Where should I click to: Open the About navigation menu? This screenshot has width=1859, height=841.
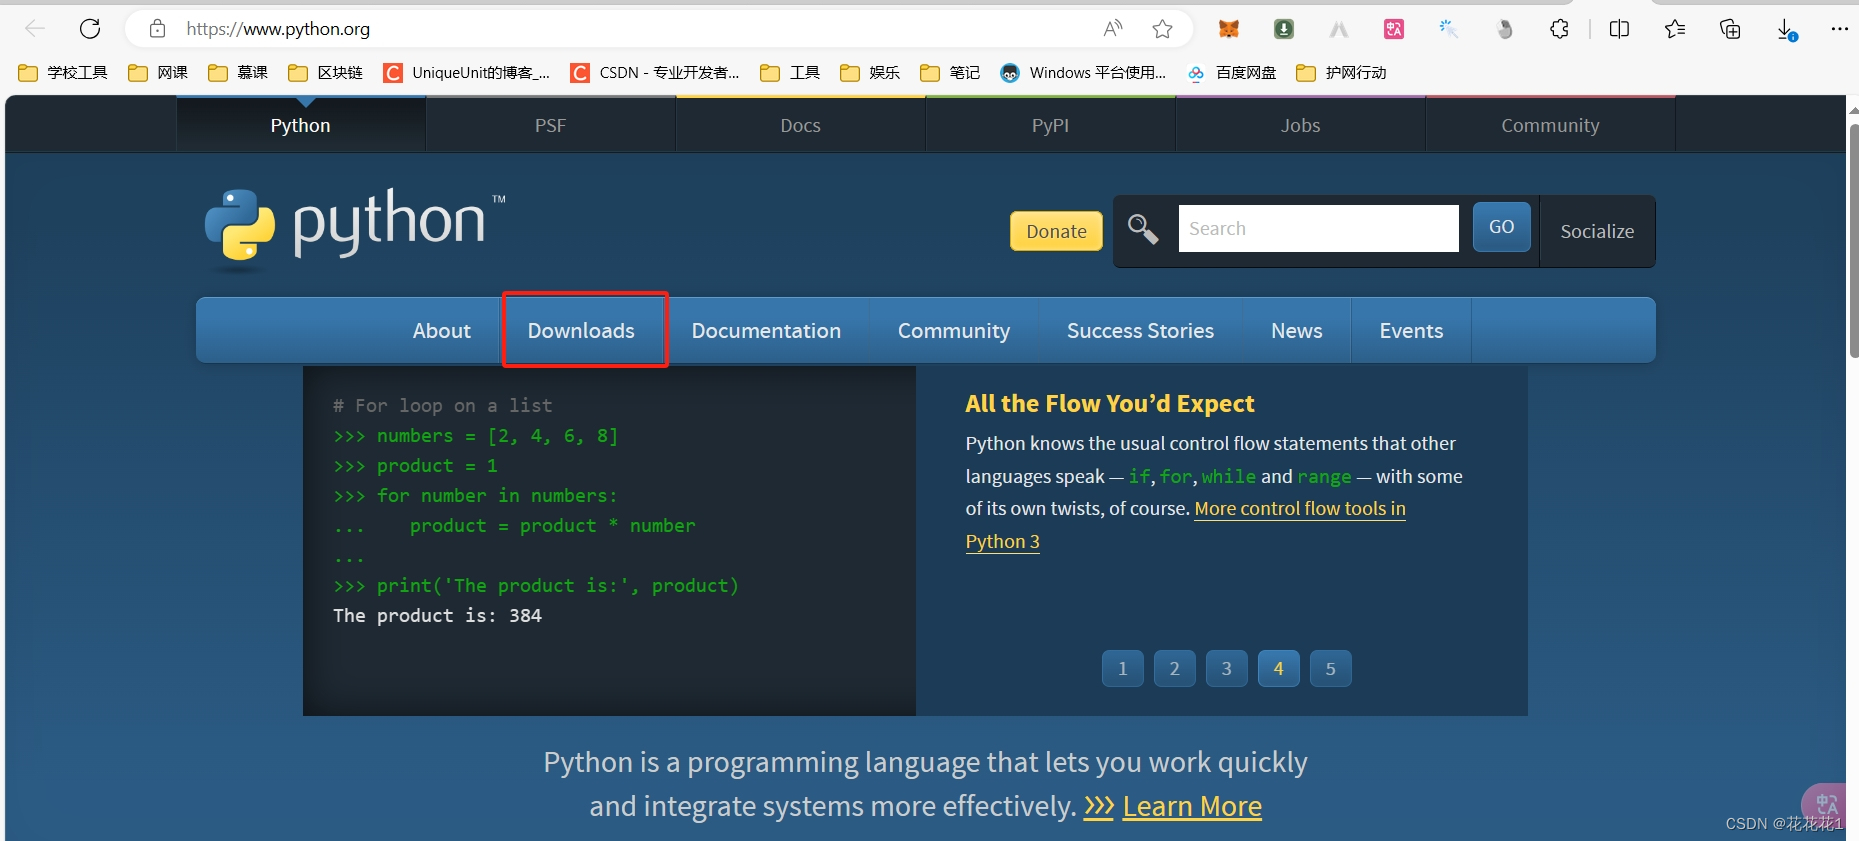(x=442, y=331)
